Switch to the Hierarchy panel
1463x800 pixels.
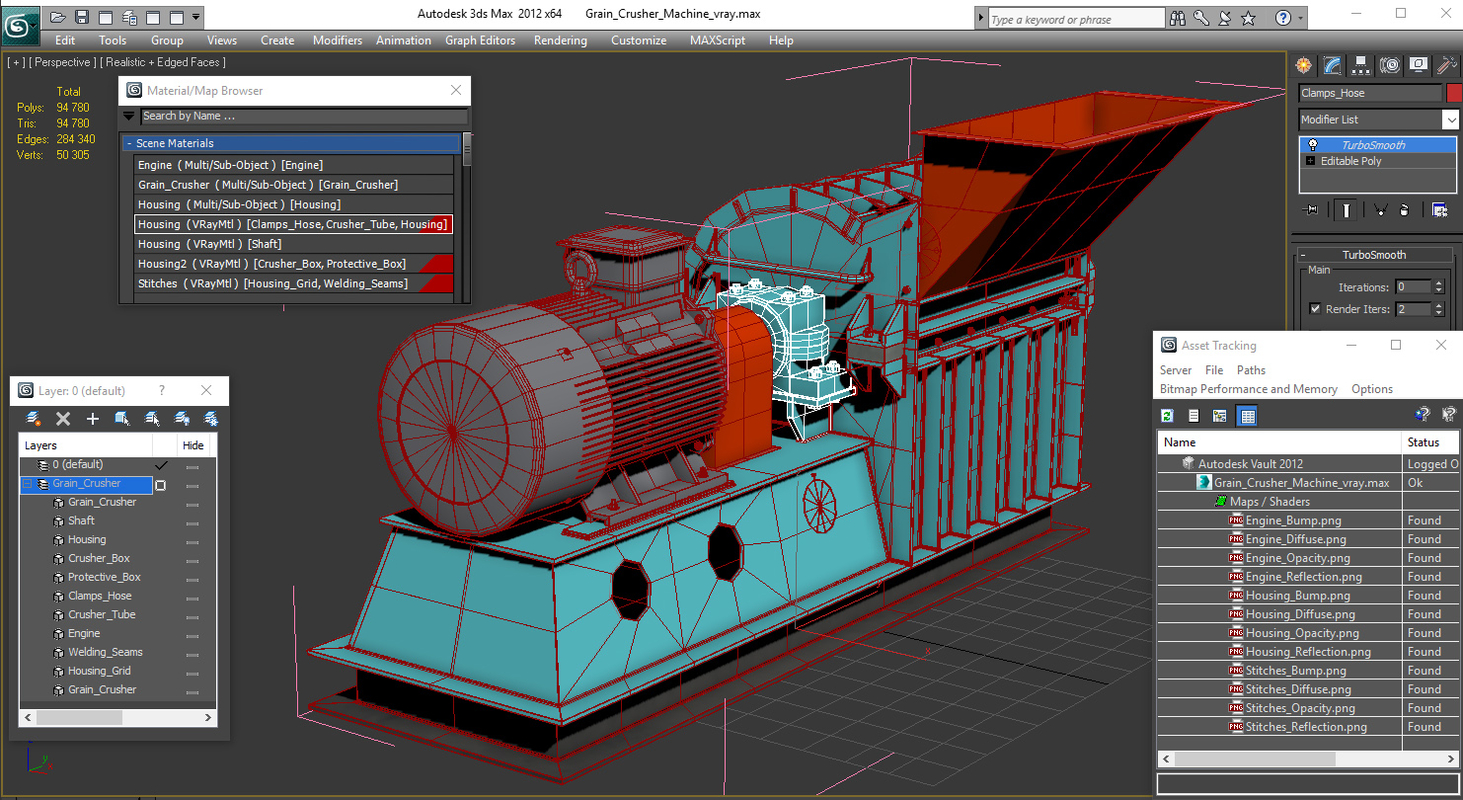1361,65
